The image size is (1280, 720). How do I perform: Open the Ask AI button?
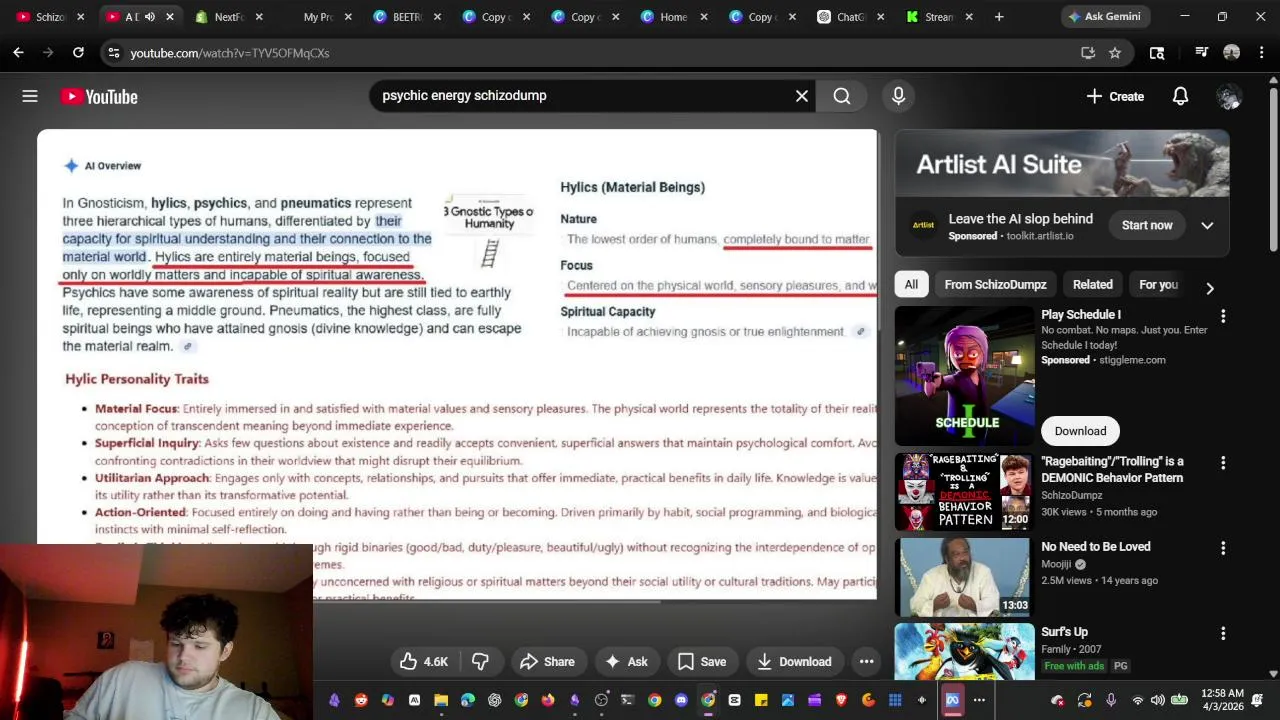pyautogui.click(x=627, y=662)
